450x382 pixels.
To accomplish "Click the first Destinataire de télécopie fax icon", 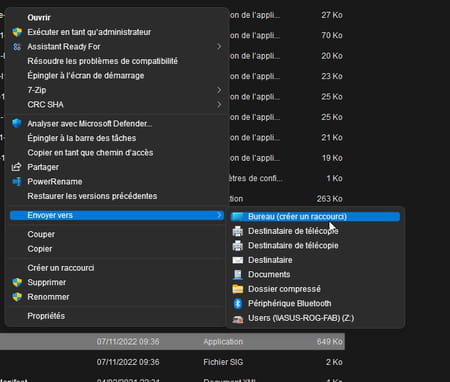I will pos(238,231).
